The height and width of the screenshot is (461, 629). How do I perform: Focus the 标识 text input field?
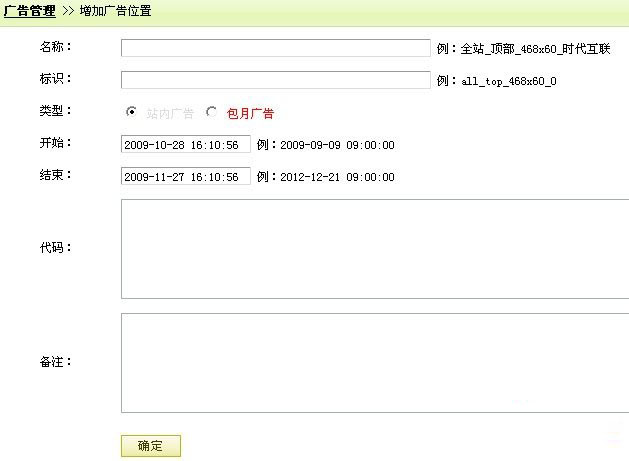click(275, 80)
